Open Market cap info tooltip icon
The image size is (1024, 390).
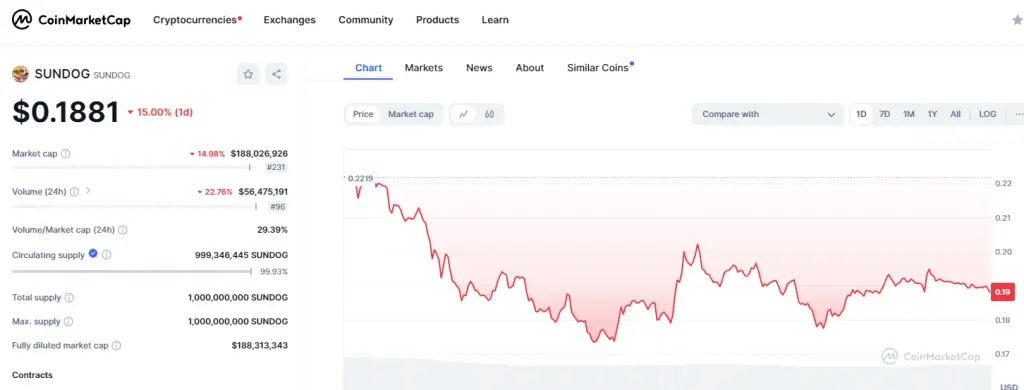click(65, 154)
